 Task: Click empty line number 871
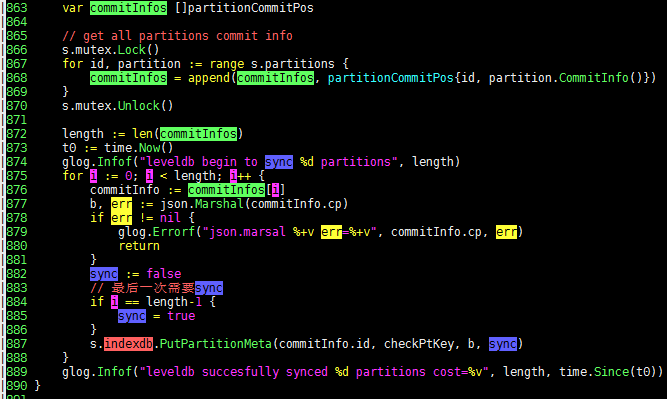[x=17, y=120]
